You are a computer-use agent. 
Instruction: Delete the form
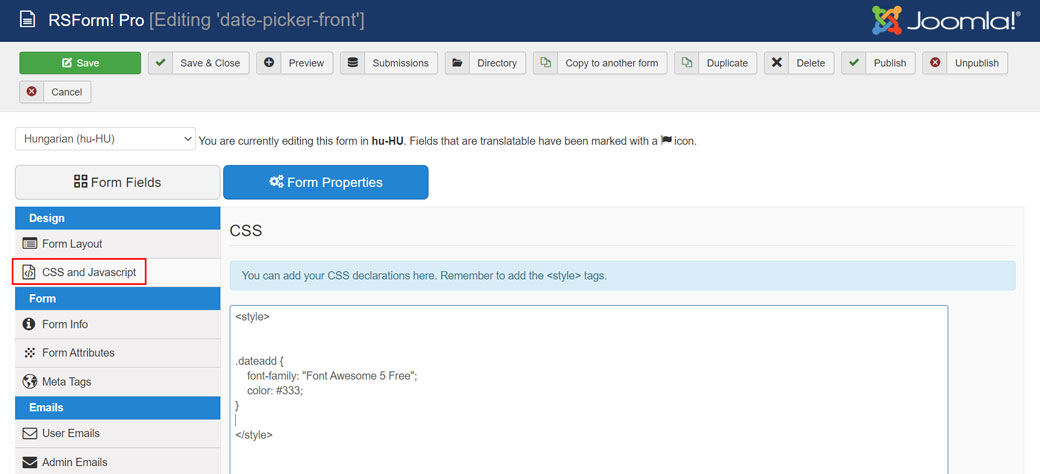pos(799,63)
